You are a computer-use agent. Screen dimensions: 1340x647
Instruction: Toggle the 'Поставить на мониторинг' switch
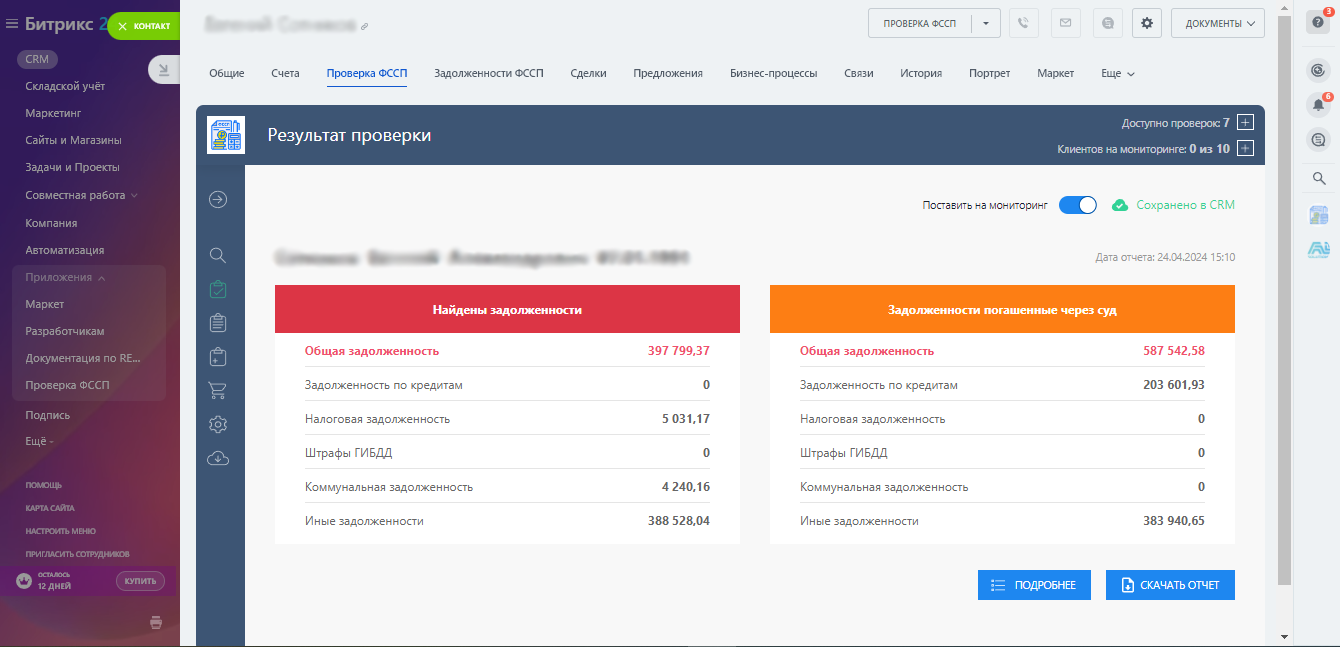[1077, 205]
